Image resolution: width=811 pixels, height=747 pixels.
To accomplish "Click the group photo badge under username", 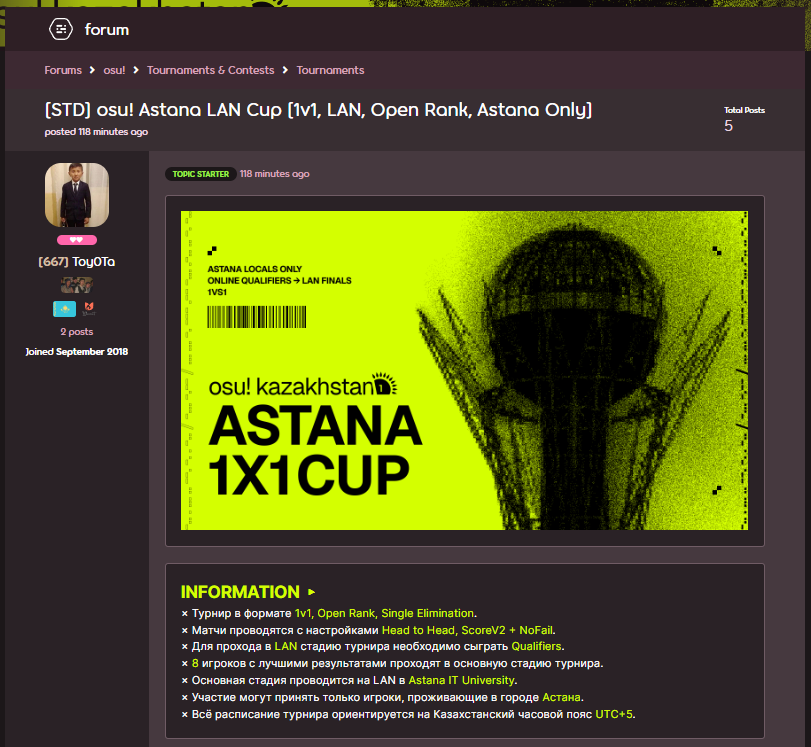I will [x=77, y=285].
